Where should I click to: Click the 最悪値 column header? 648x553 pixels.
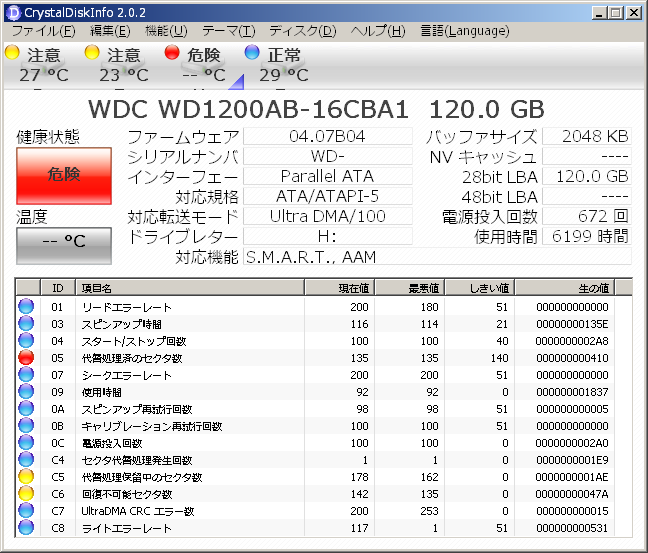[x=410, y=288]
